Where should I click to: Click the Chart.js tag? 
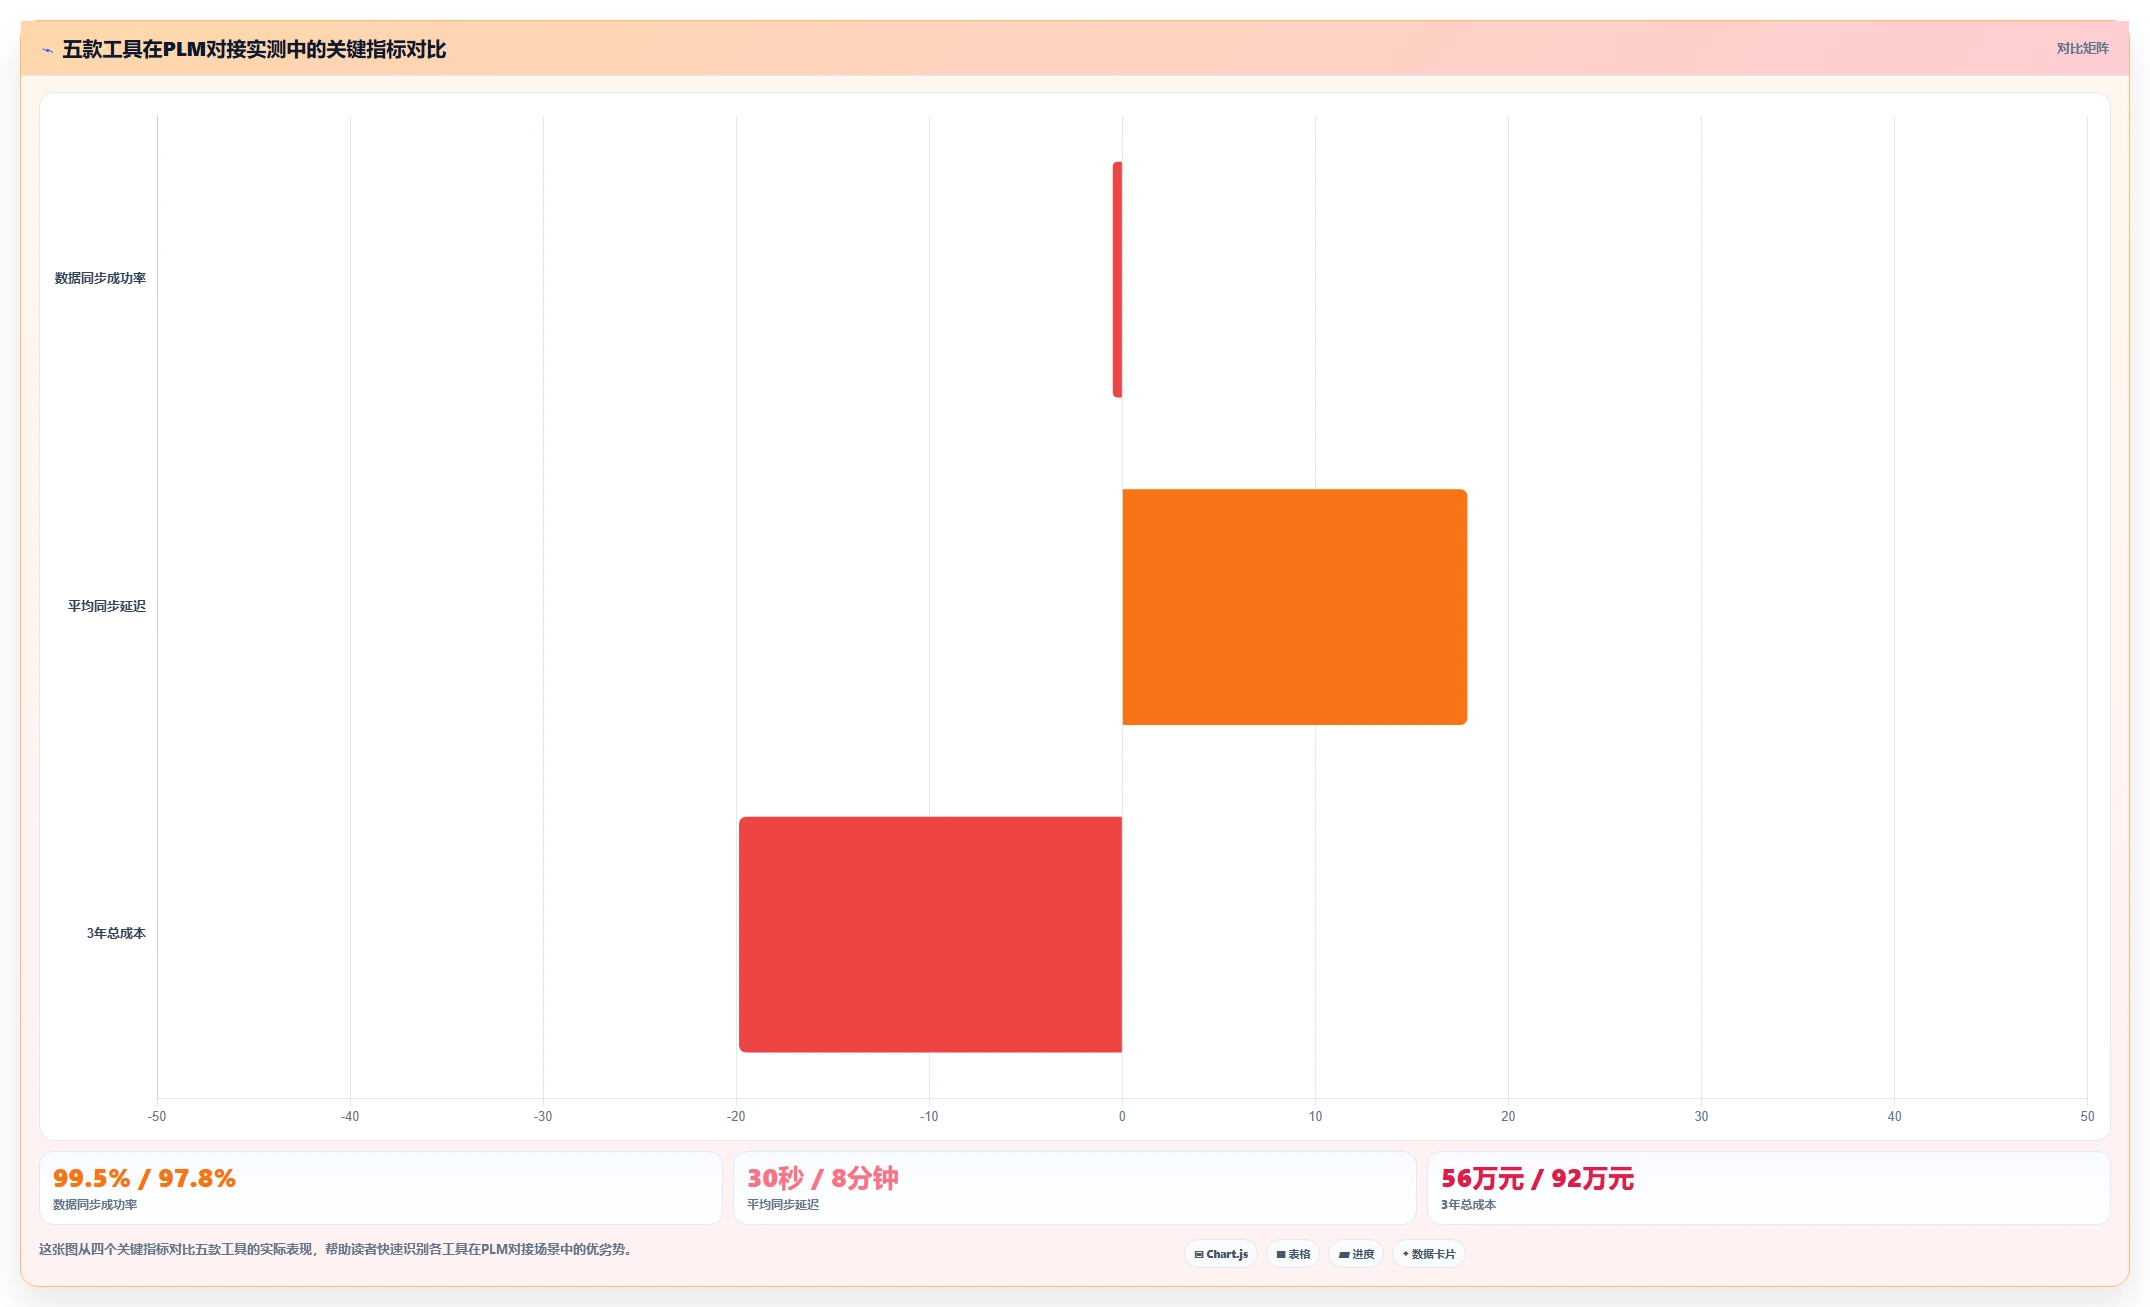click(1221, 1254)
